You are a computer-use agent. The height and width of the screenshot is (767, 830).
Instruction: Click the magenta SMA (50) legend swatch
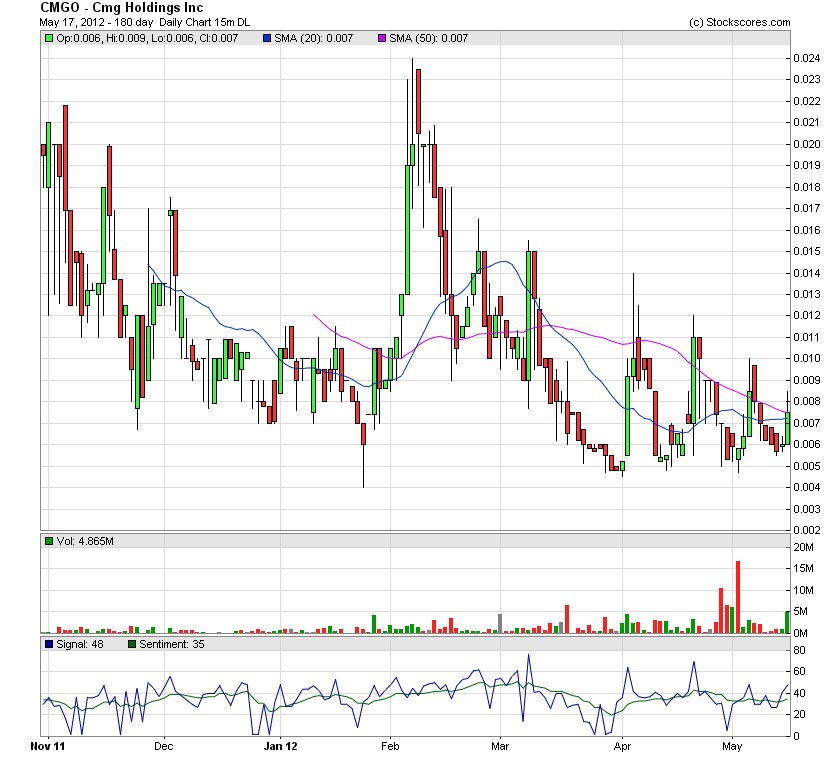382,38
